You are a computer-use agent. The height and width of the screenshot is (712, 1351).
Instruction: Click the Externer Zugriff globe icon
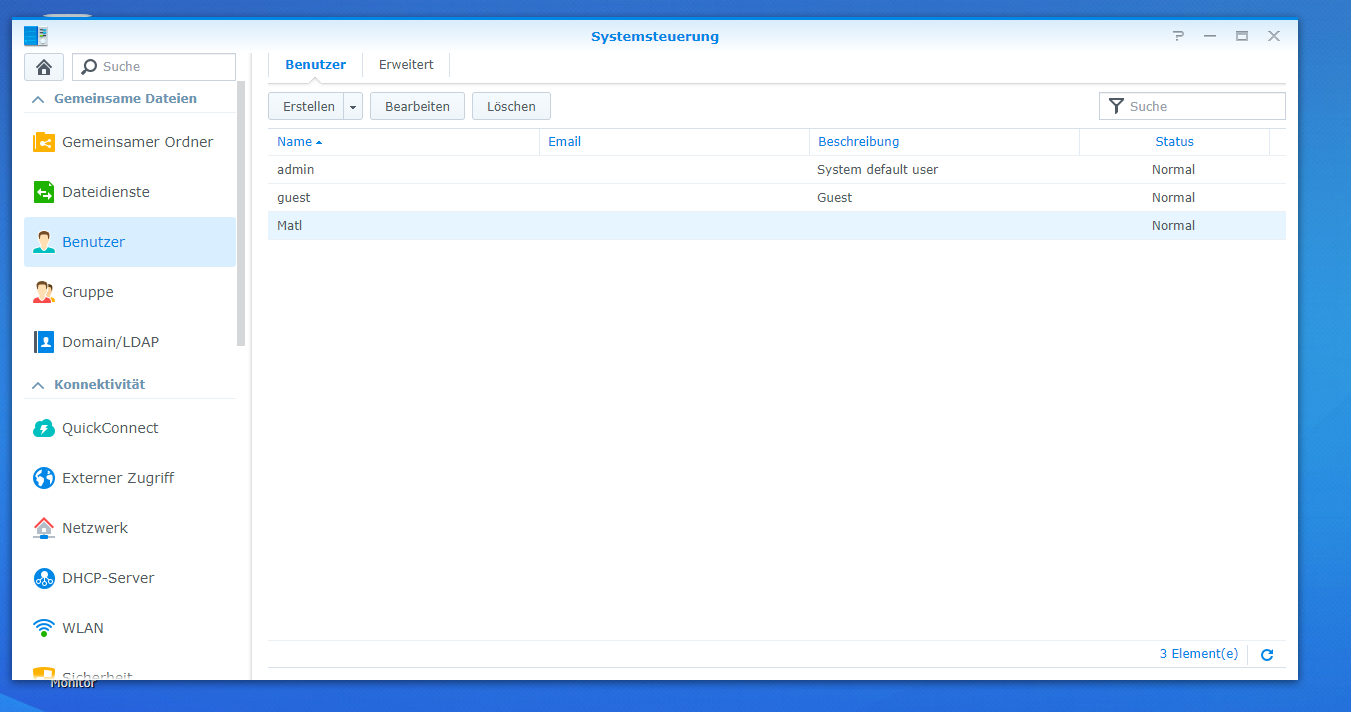point(44,478)
